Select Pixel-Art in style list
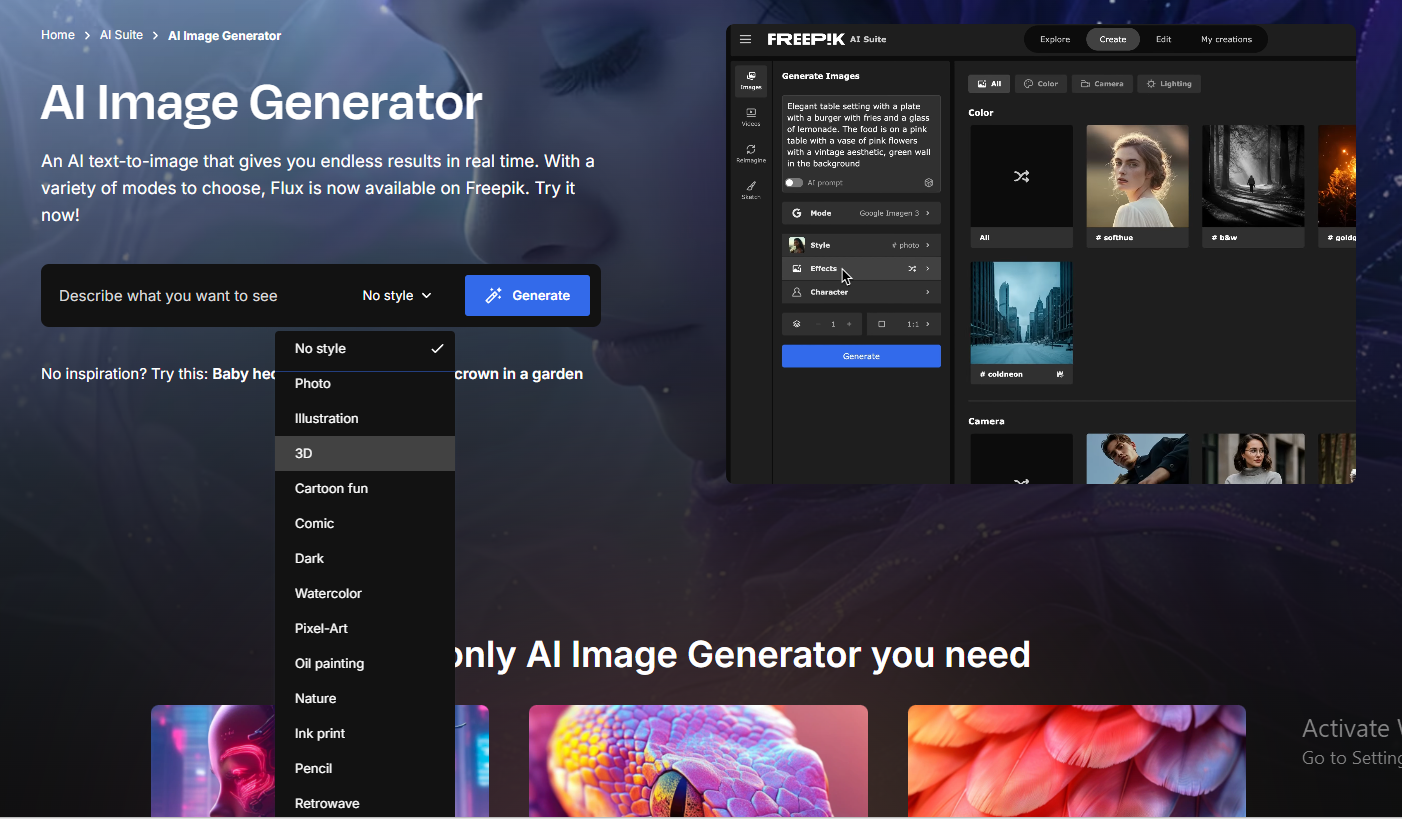This screenshot has height=819, width=1402. (x=365, y=628)
